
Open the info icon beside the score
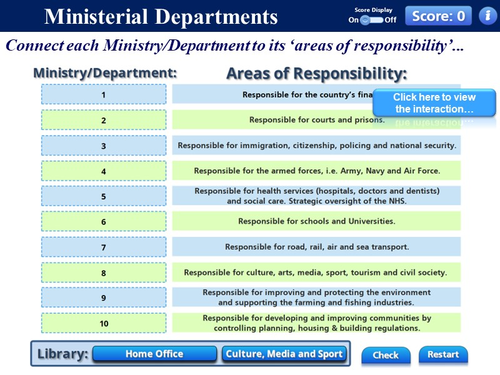click(488, 16)
